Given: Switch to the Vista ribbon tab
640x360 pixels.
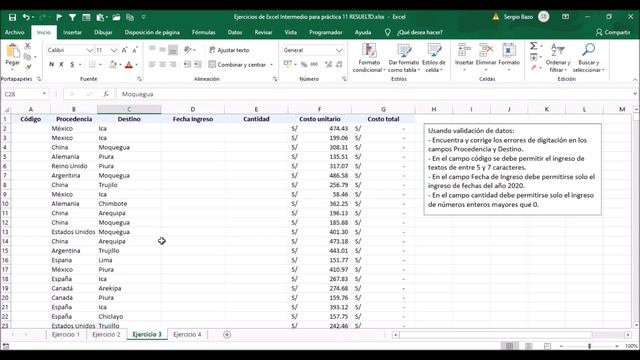Looking at the screenshot, I should (291, 32).
